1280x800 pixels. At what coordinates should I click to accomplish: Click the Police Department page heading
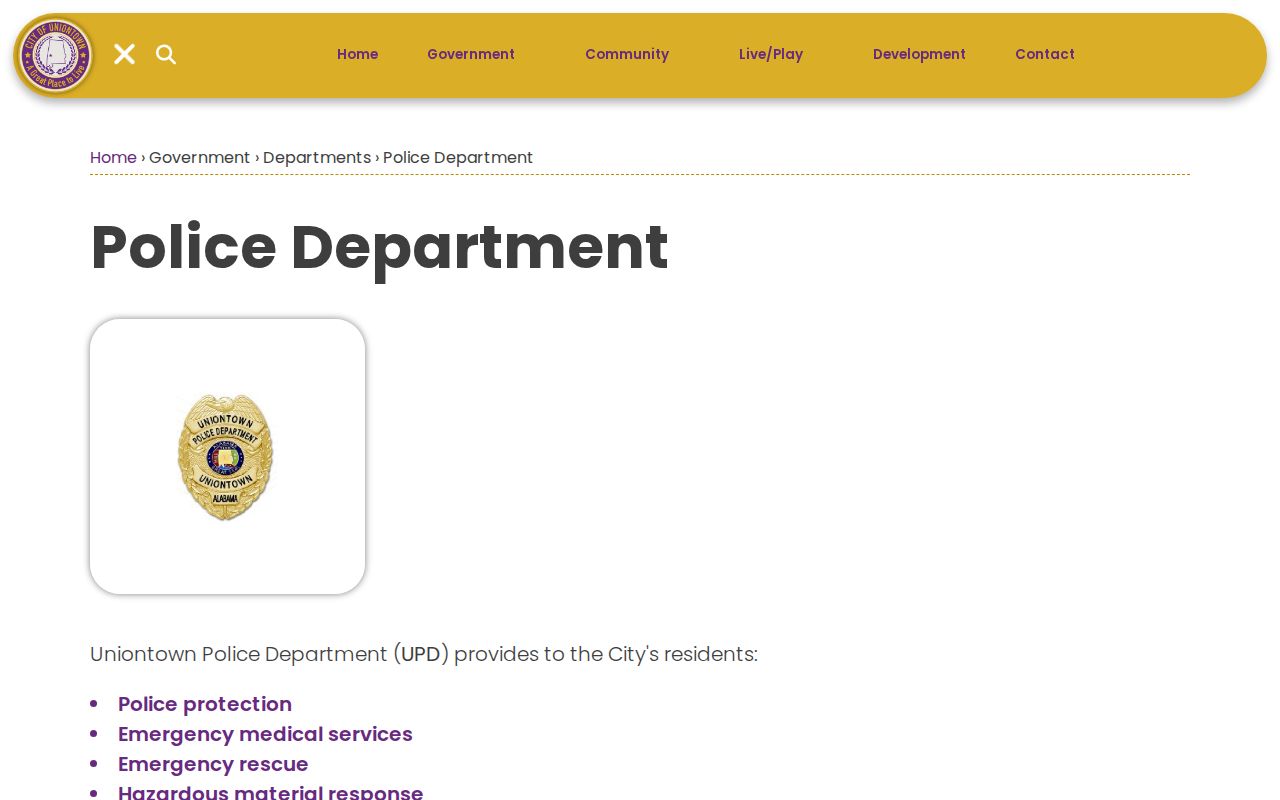[379, 247]
